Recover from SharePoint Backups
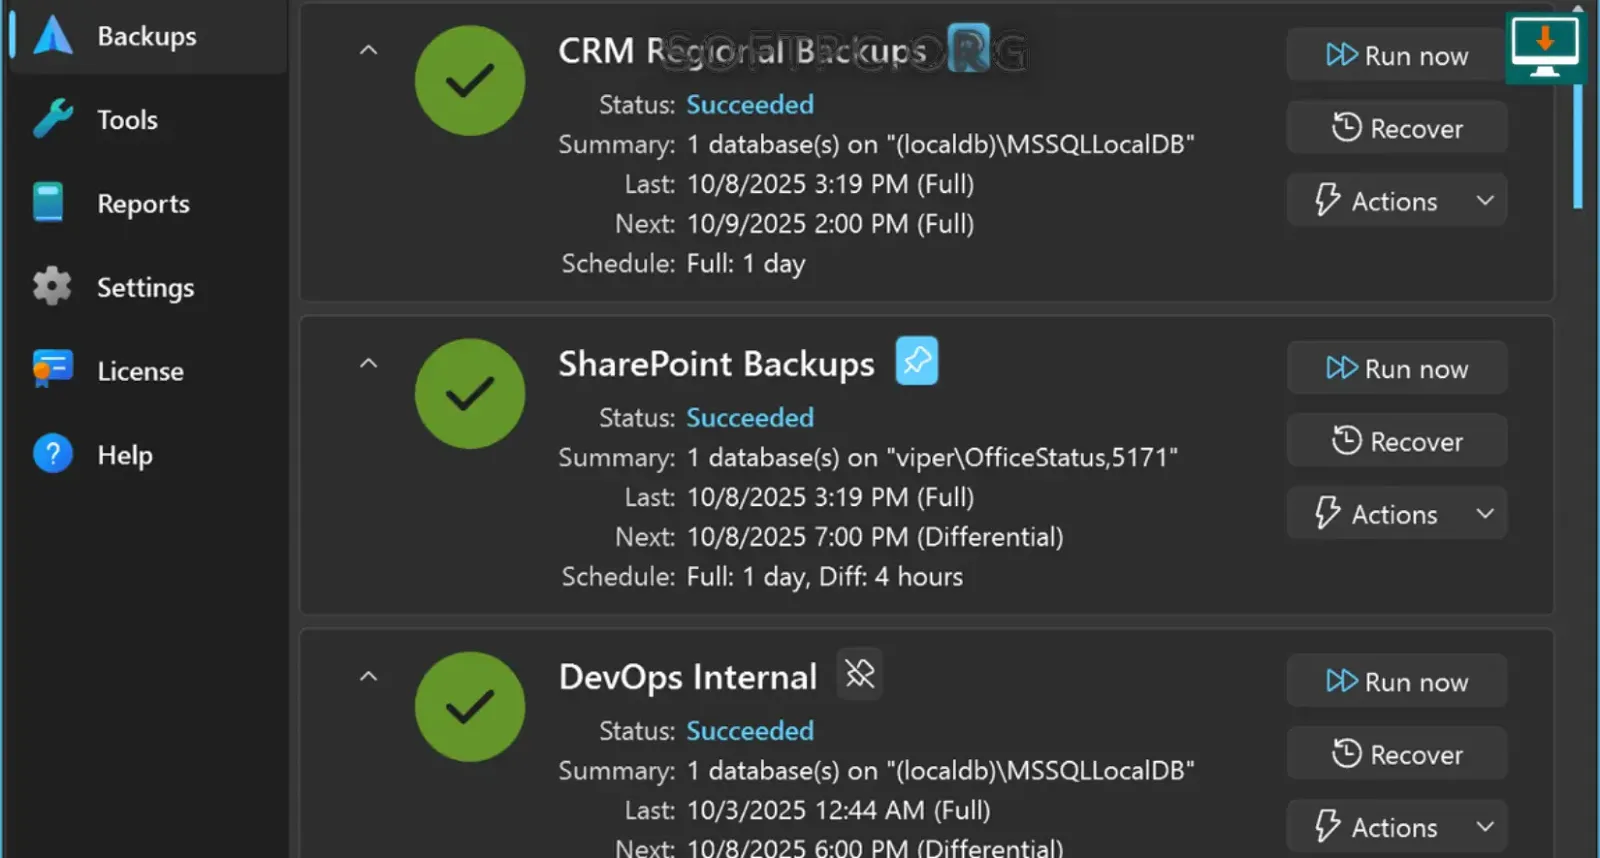This screenshot has height=858, width=1600. point(1396,441)
